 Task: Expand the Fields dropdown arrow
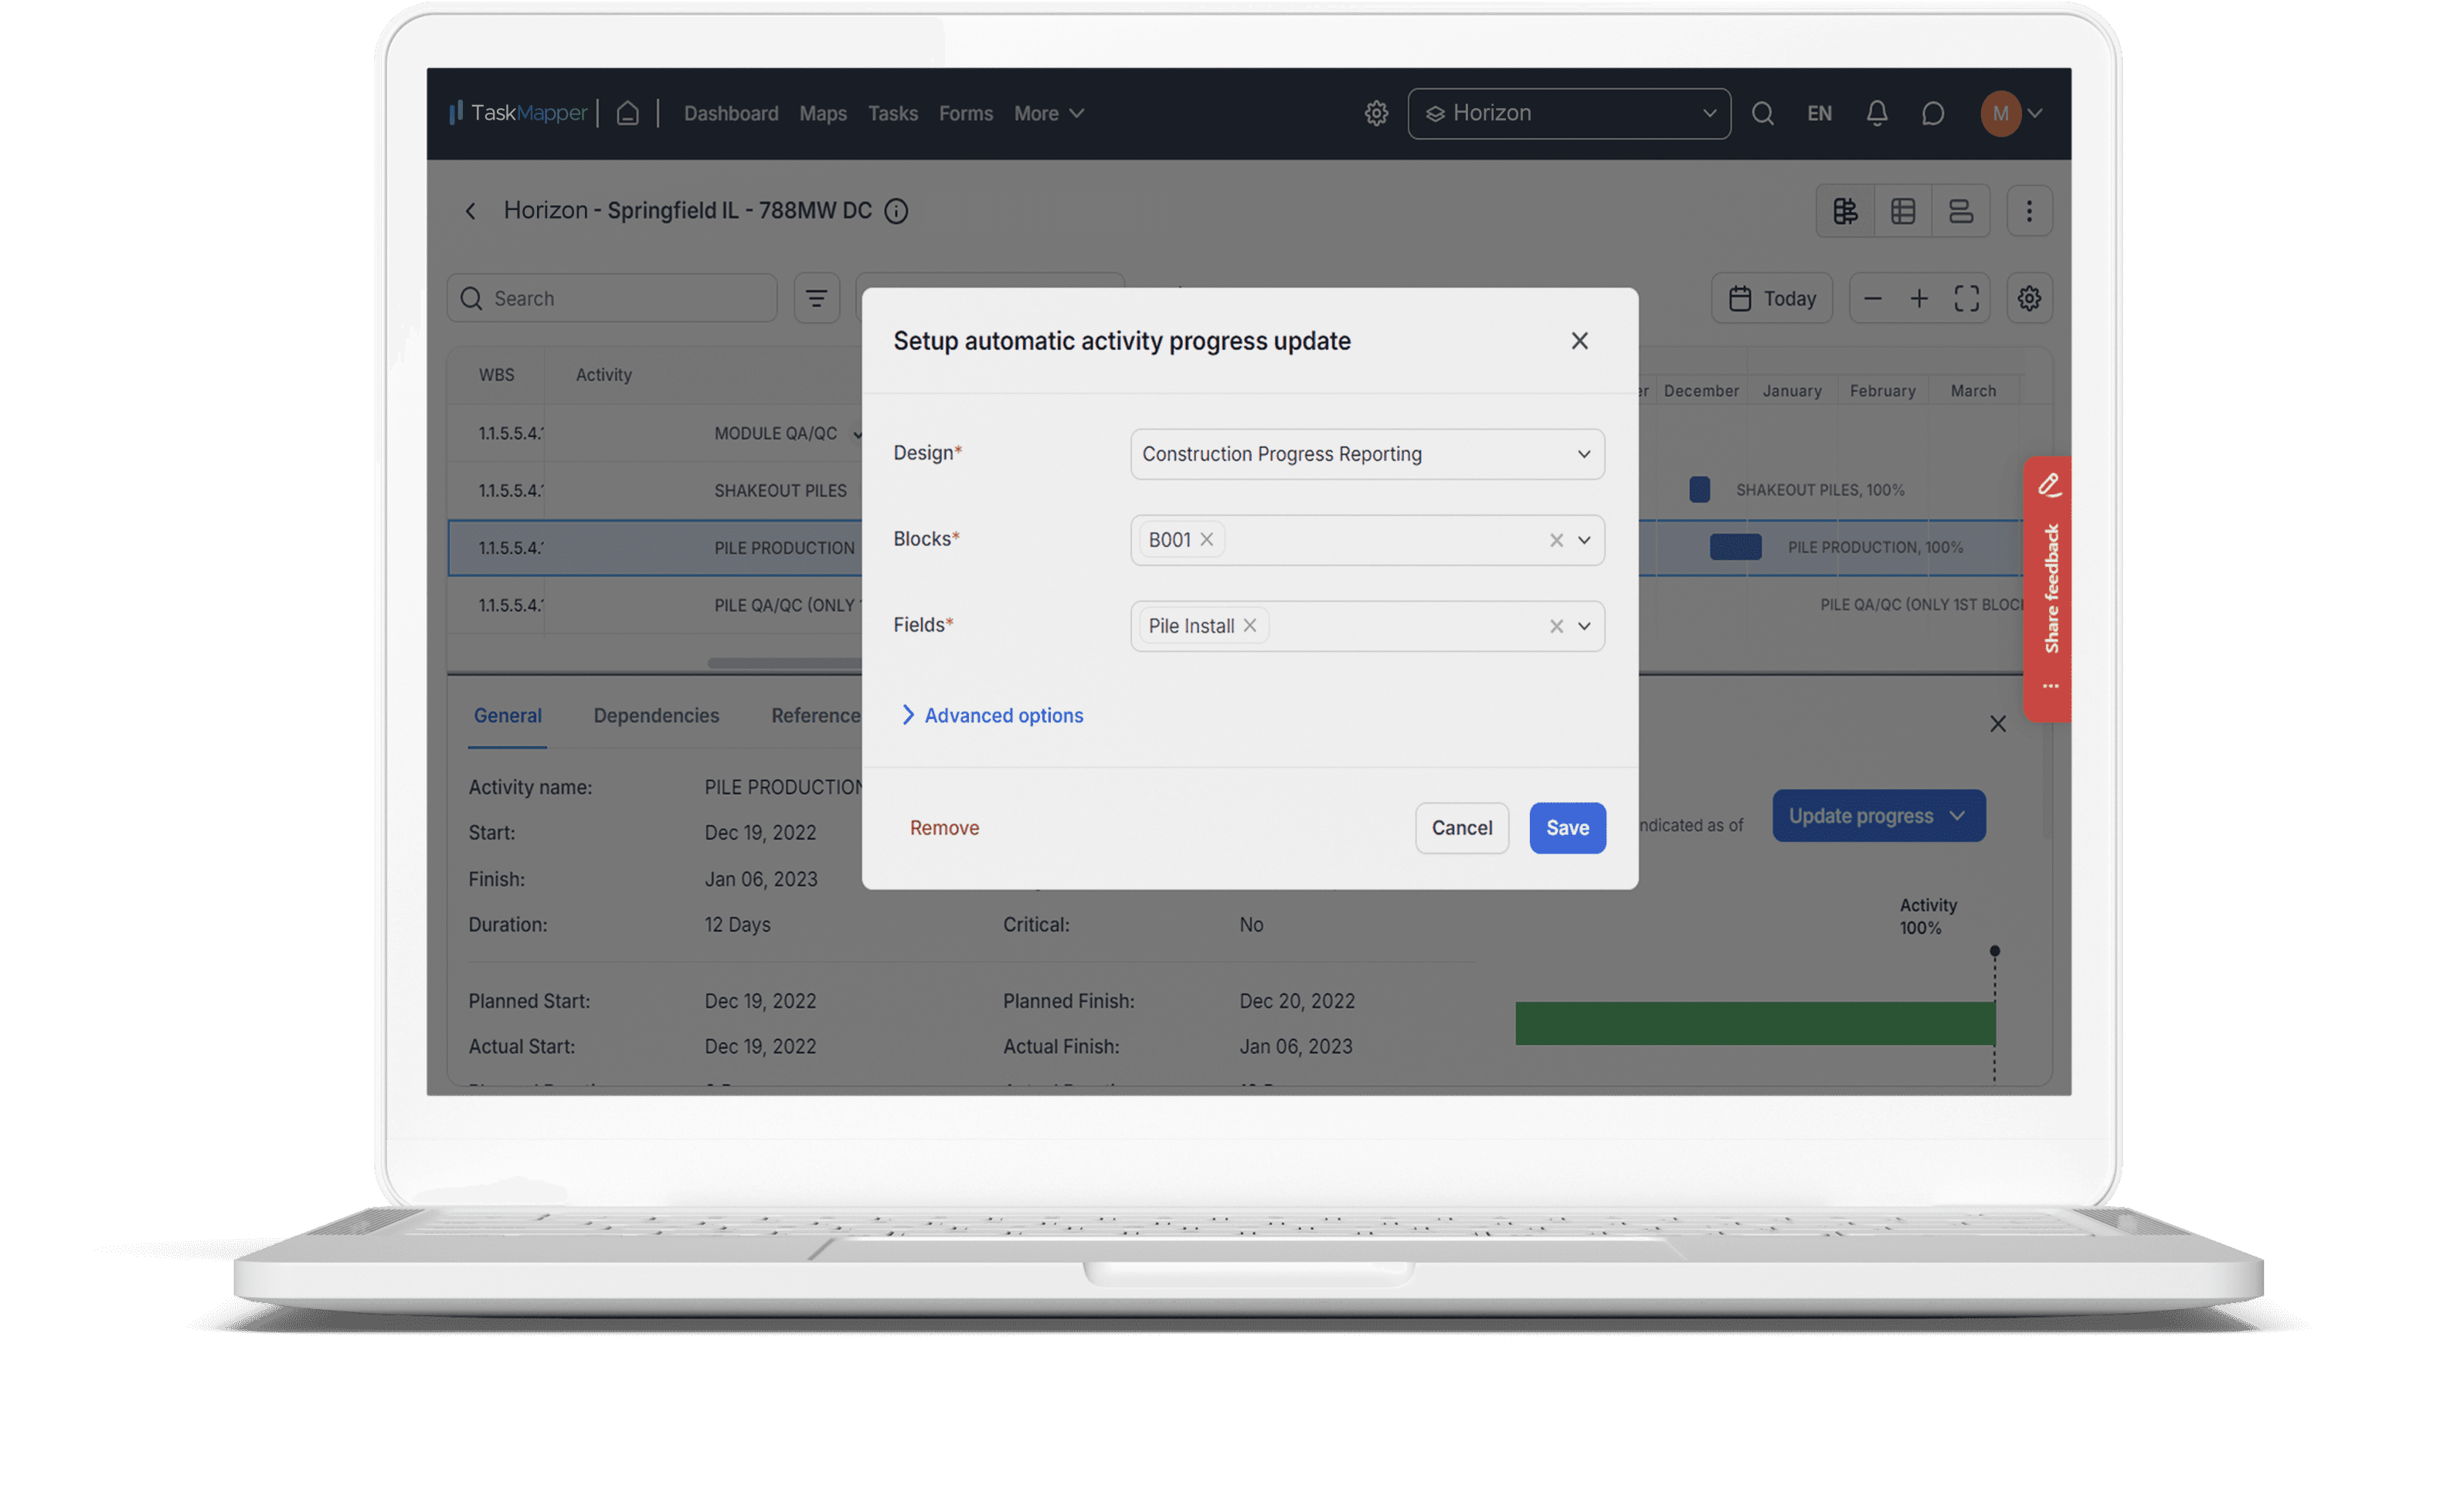(x=1584, y=626)
